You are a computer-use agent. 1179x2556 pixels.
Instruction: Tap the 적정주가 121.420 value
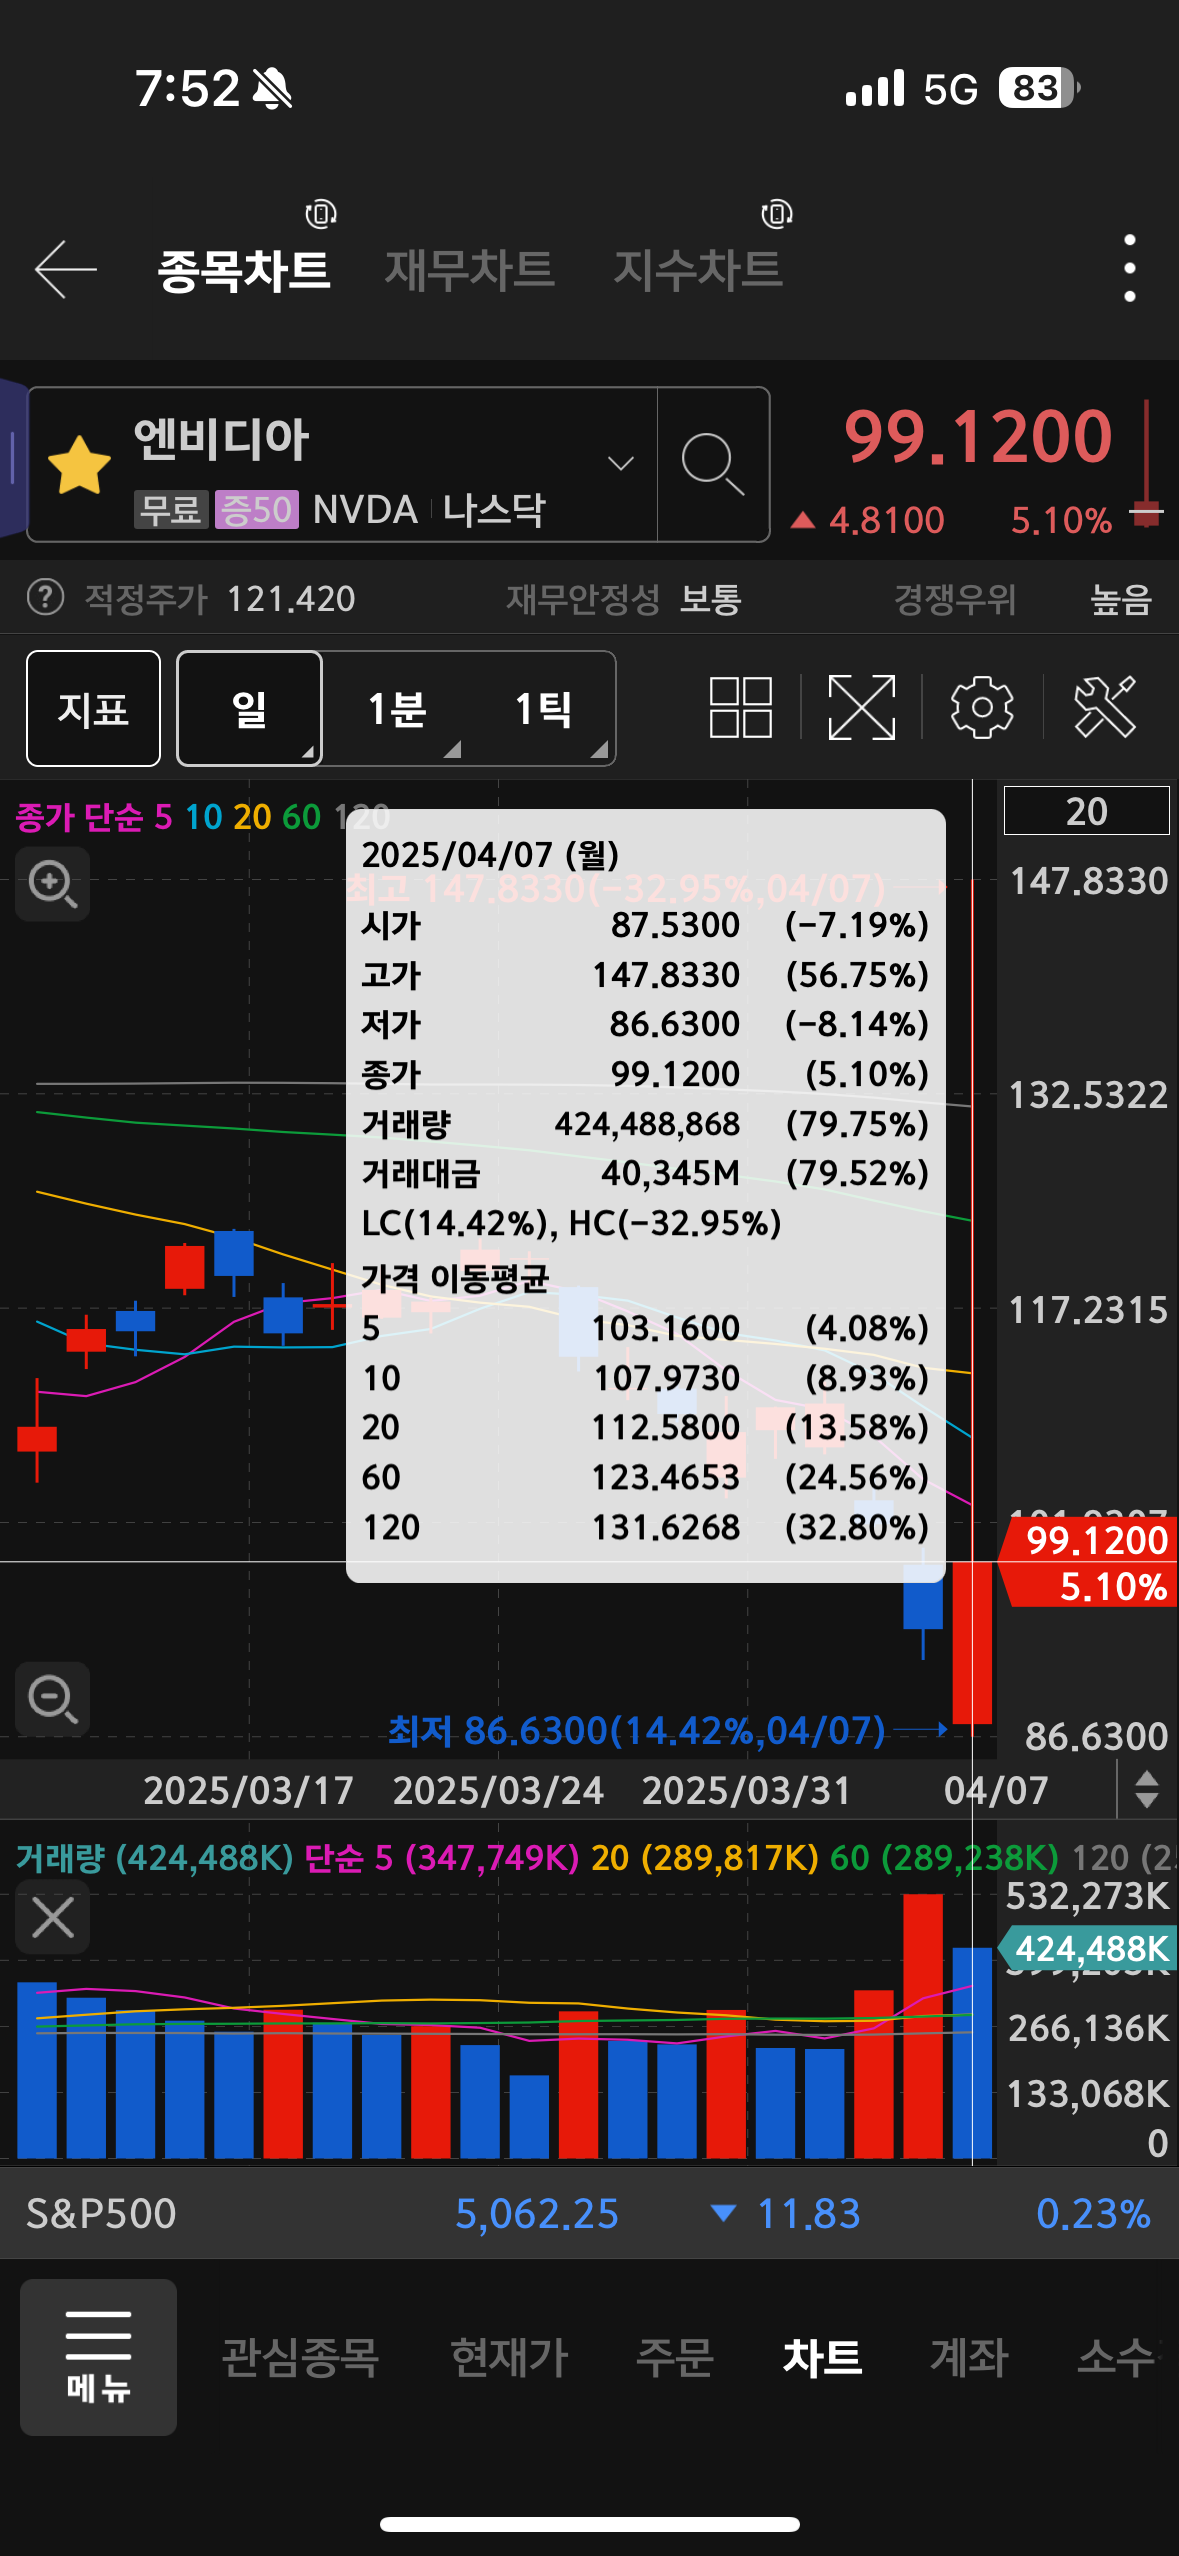(x=220, y=599)
